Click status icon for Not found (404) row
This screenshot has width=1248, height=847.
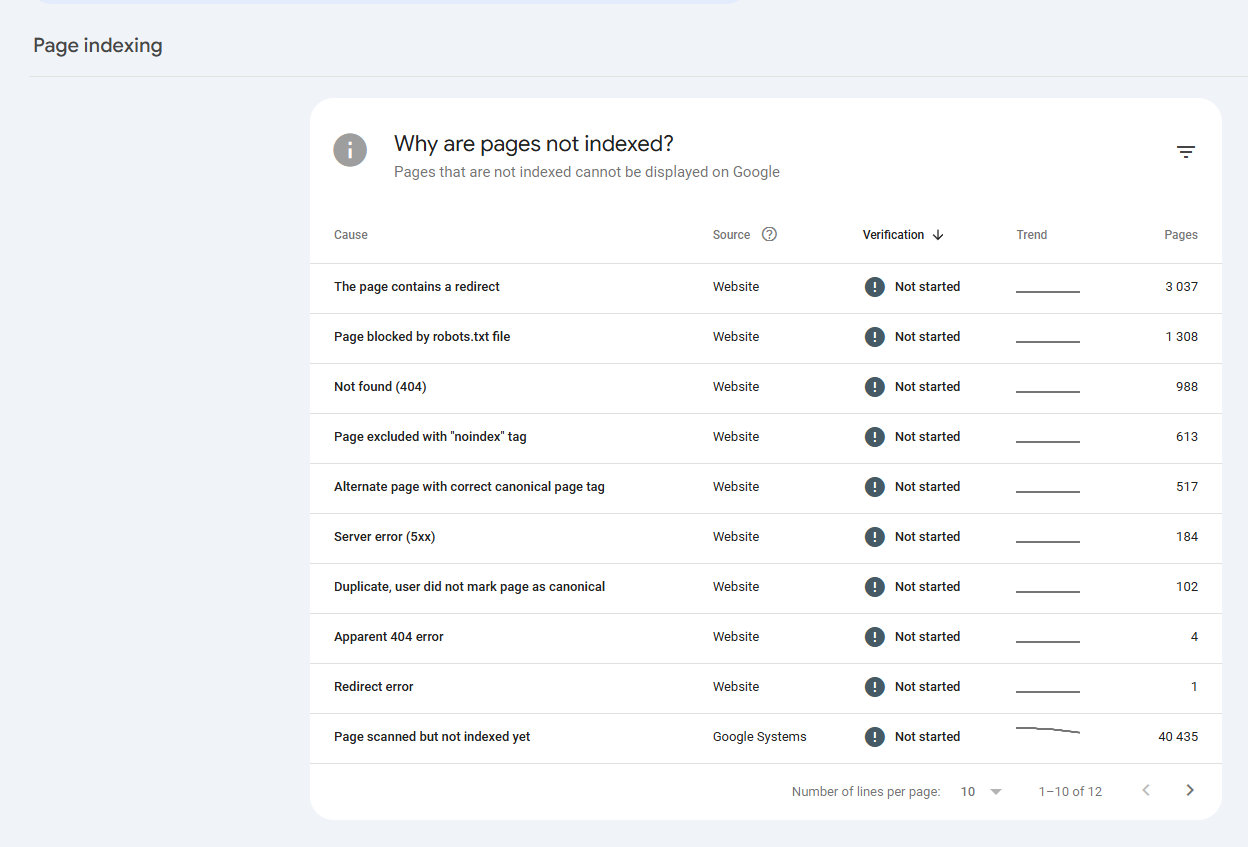(875, 387)
